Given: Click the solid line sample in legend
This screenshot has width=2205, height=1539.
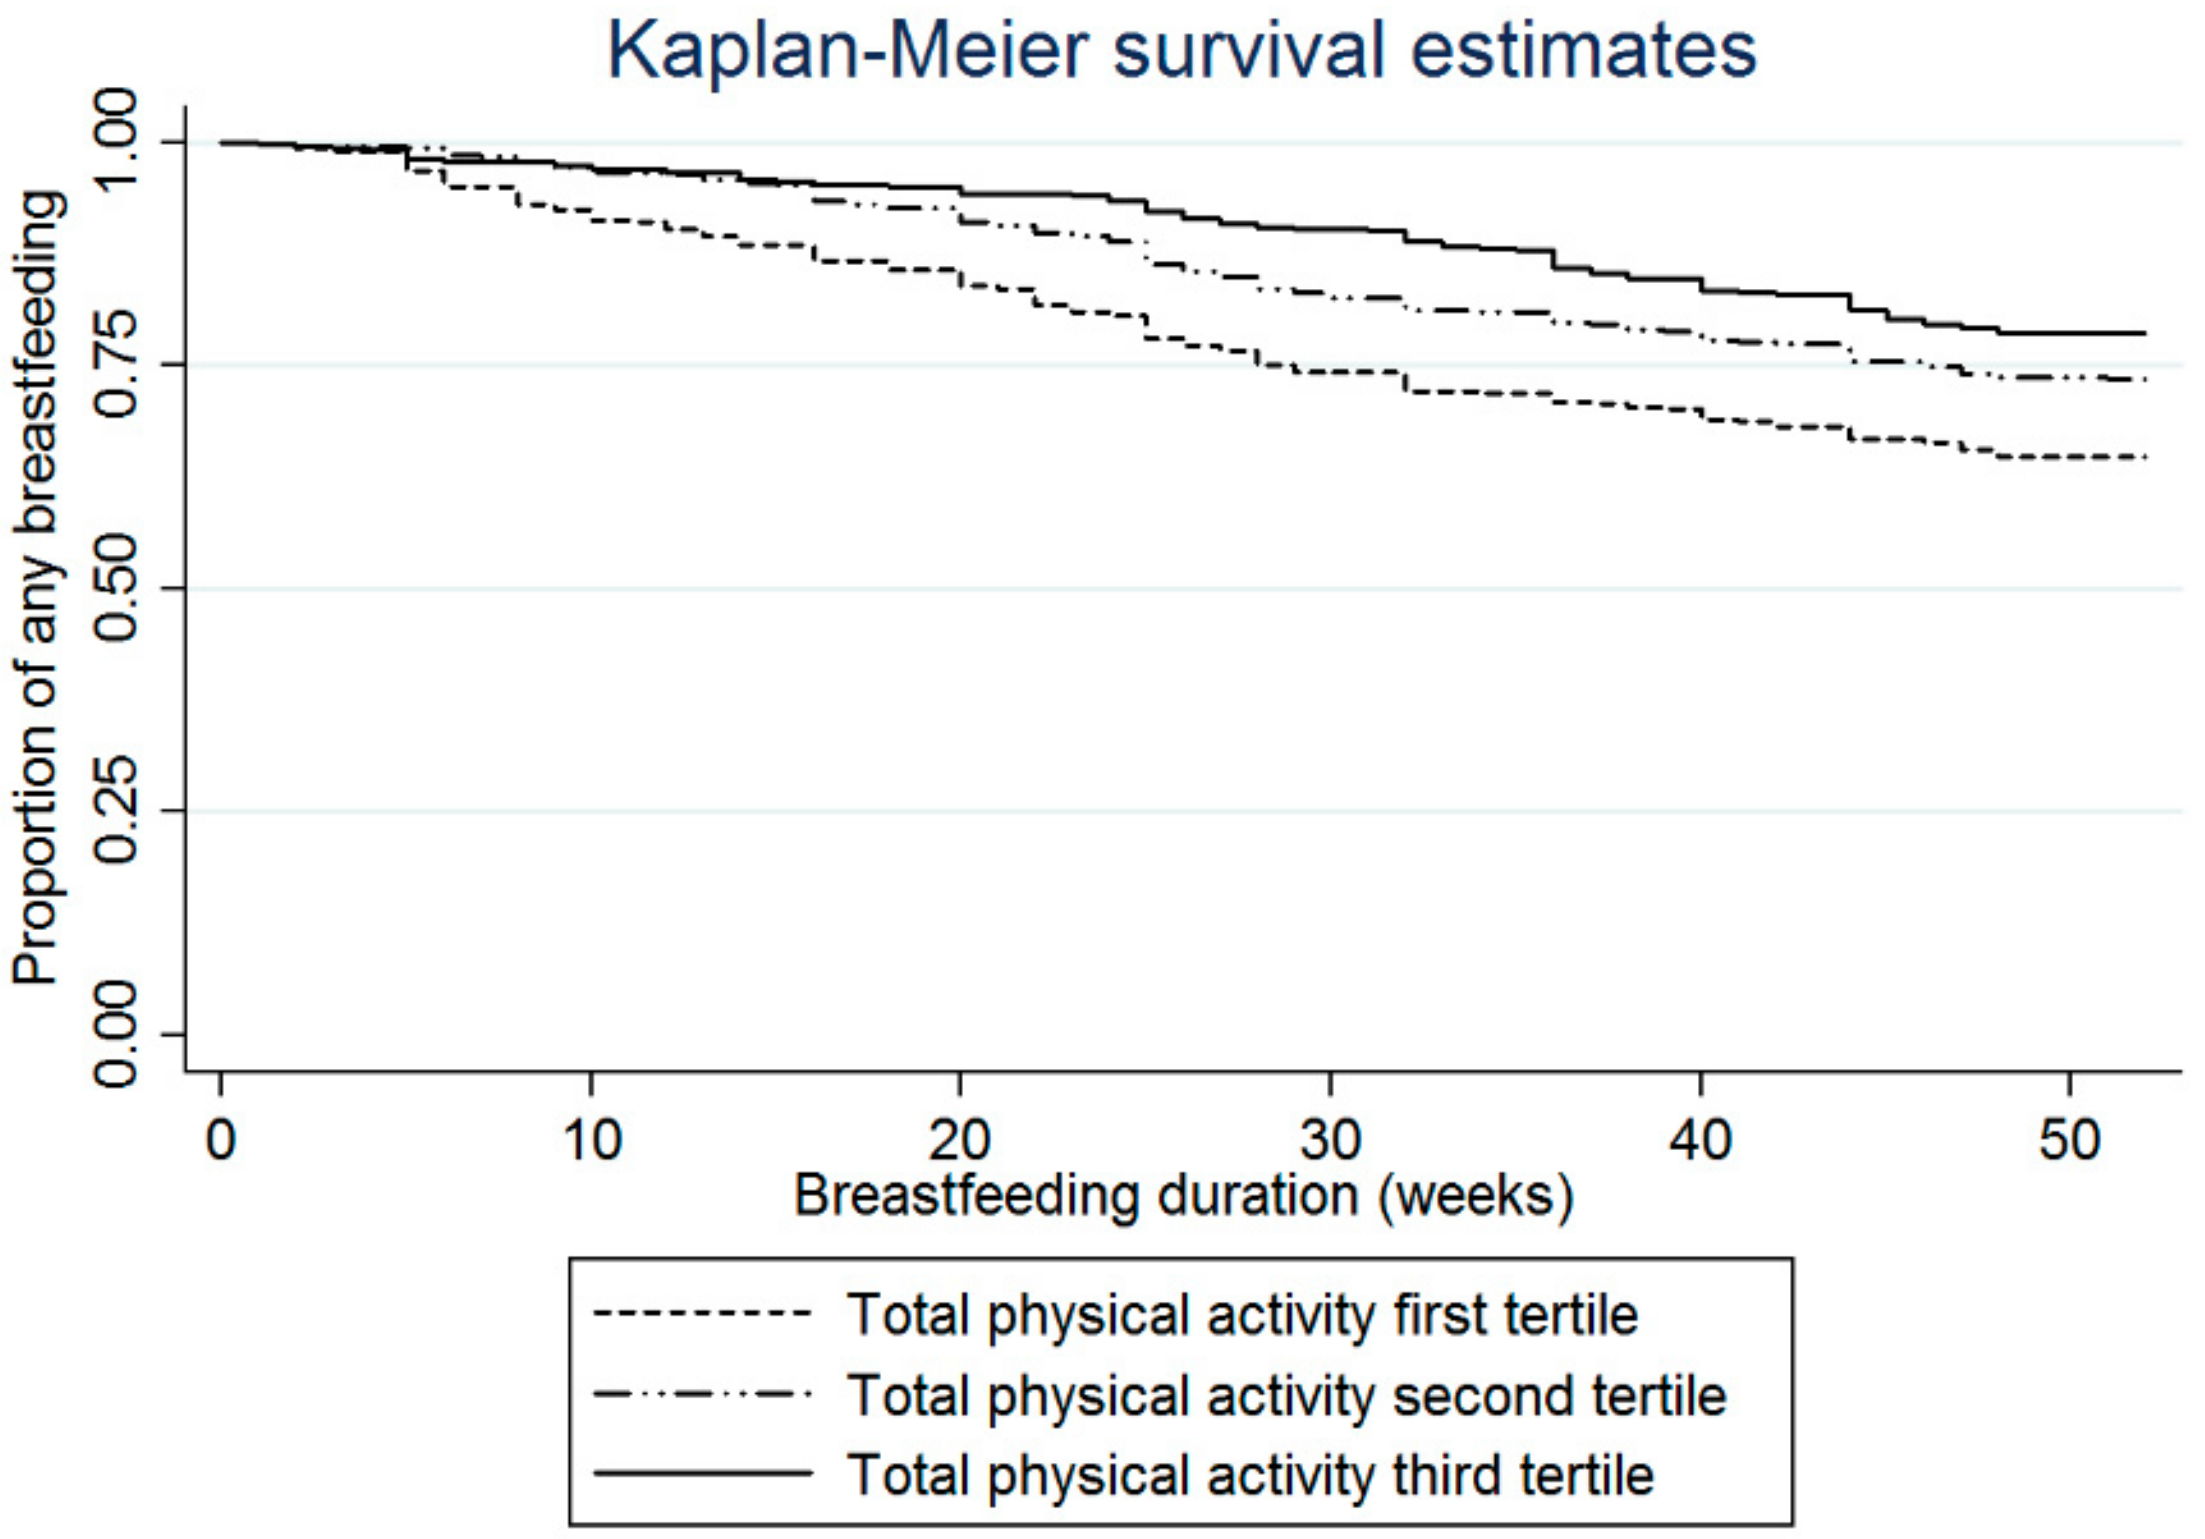Looking at the screenshot, I should point(702,1473).
